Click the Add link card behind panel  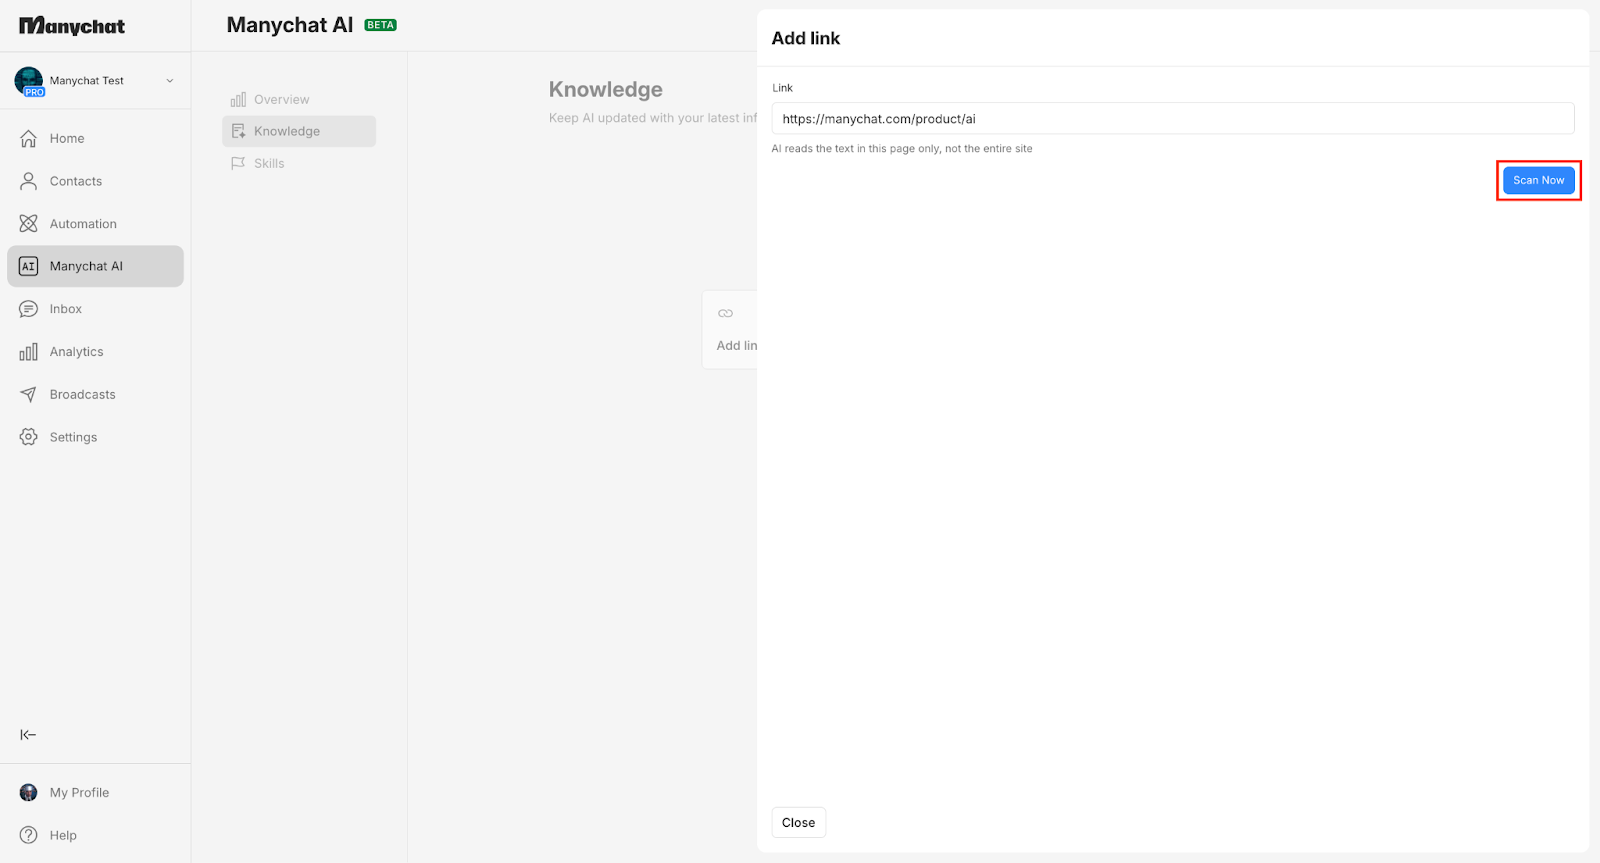pos(732,330)
